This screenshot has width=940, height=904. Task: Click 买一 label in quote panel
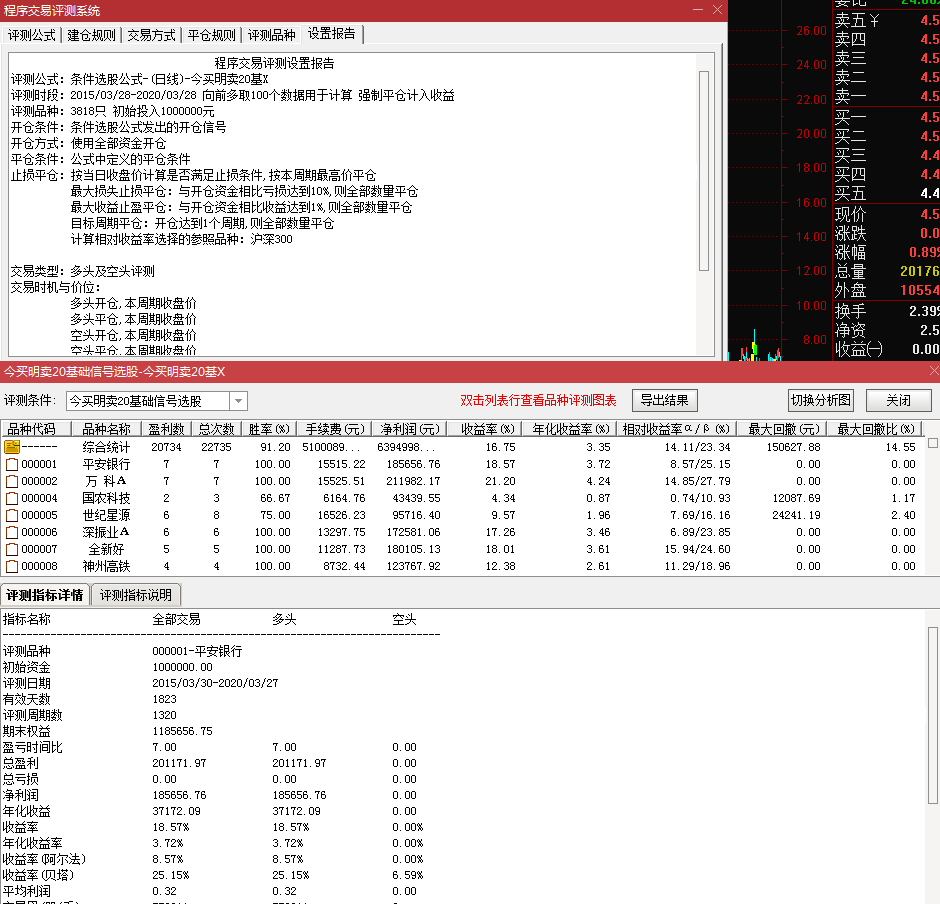[850, 117]
